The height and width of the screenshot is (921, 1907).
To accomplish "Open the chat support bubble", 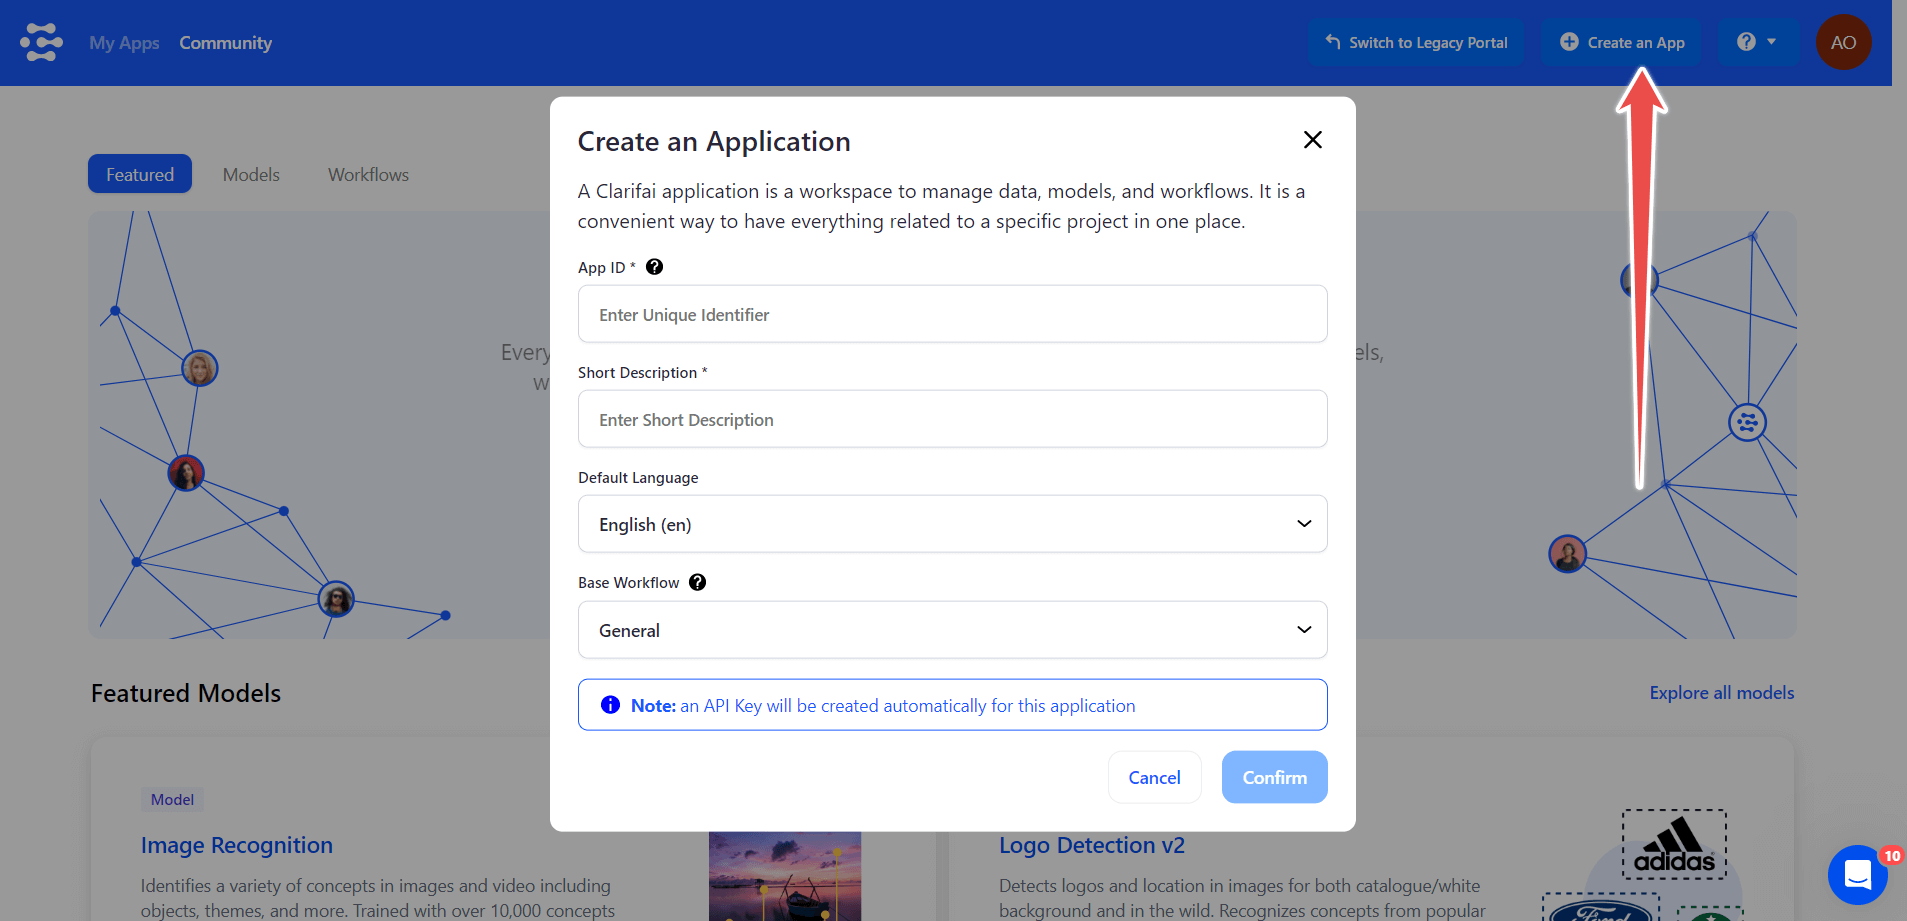I will [x=1858, y=875].
